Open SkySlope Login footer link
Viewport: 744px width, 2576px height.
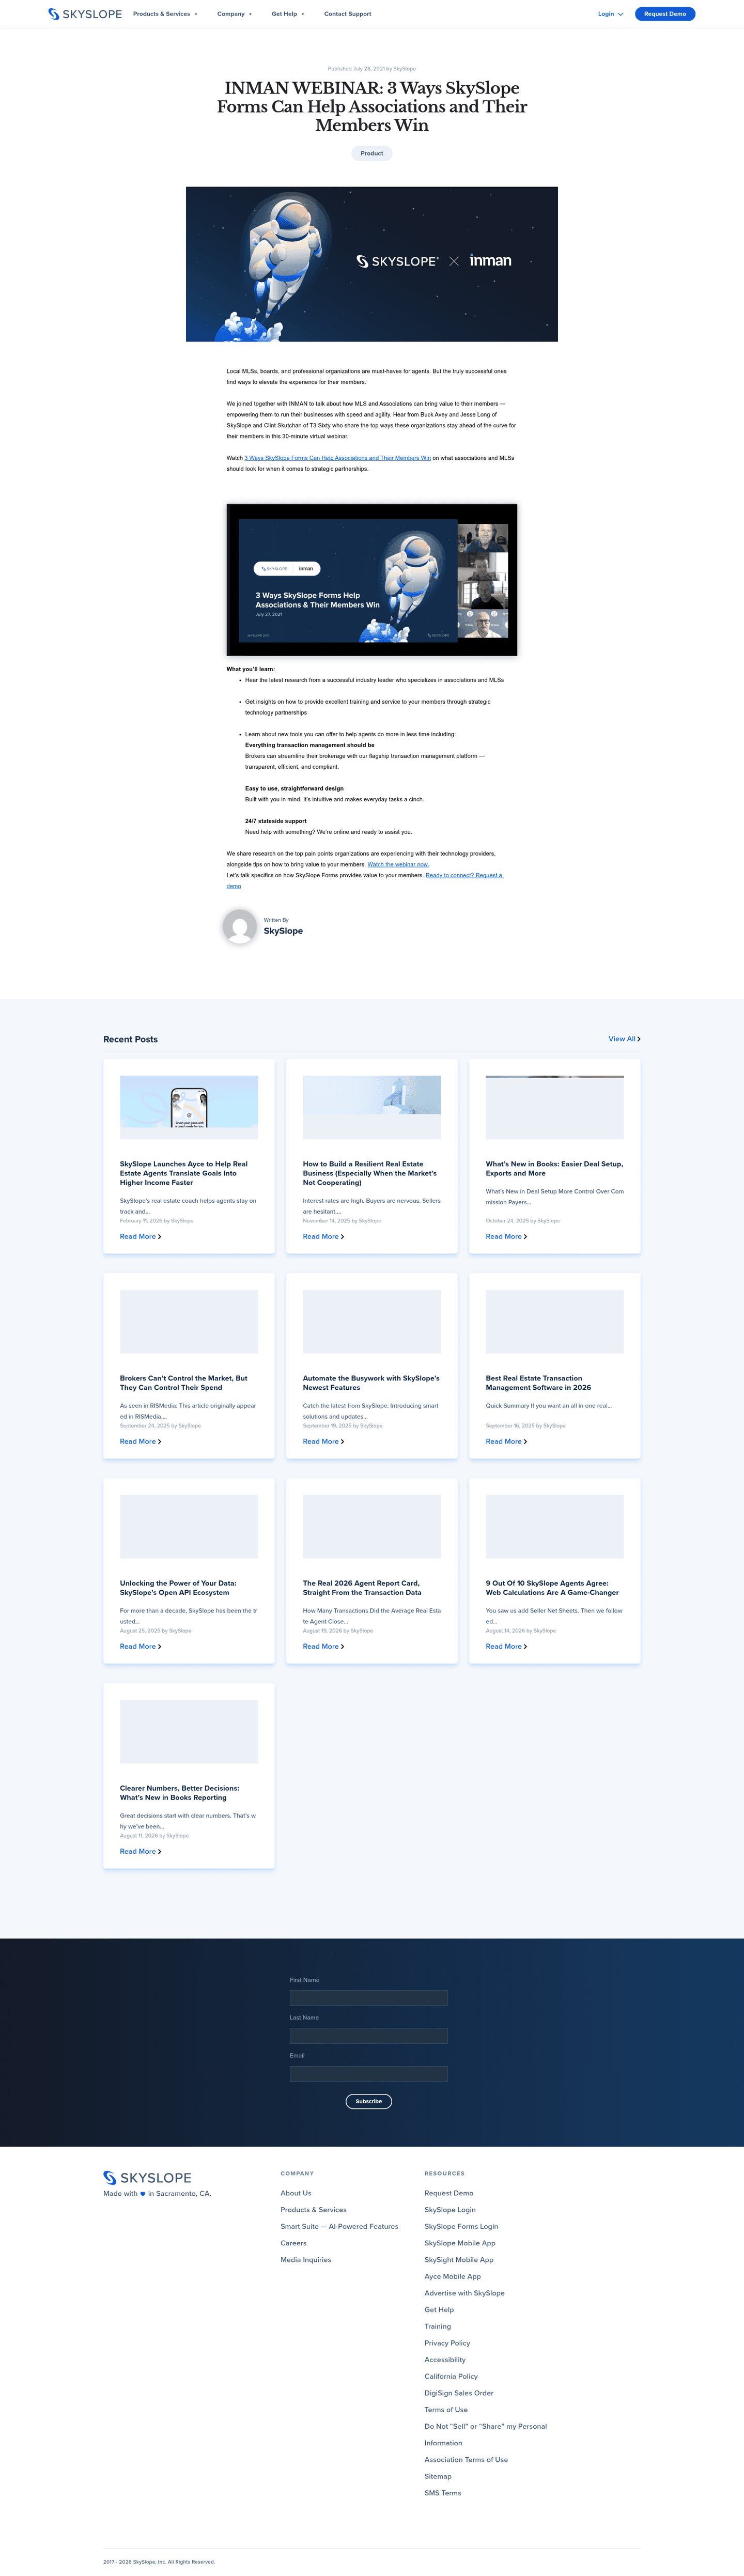click(x=450, y=2210)
